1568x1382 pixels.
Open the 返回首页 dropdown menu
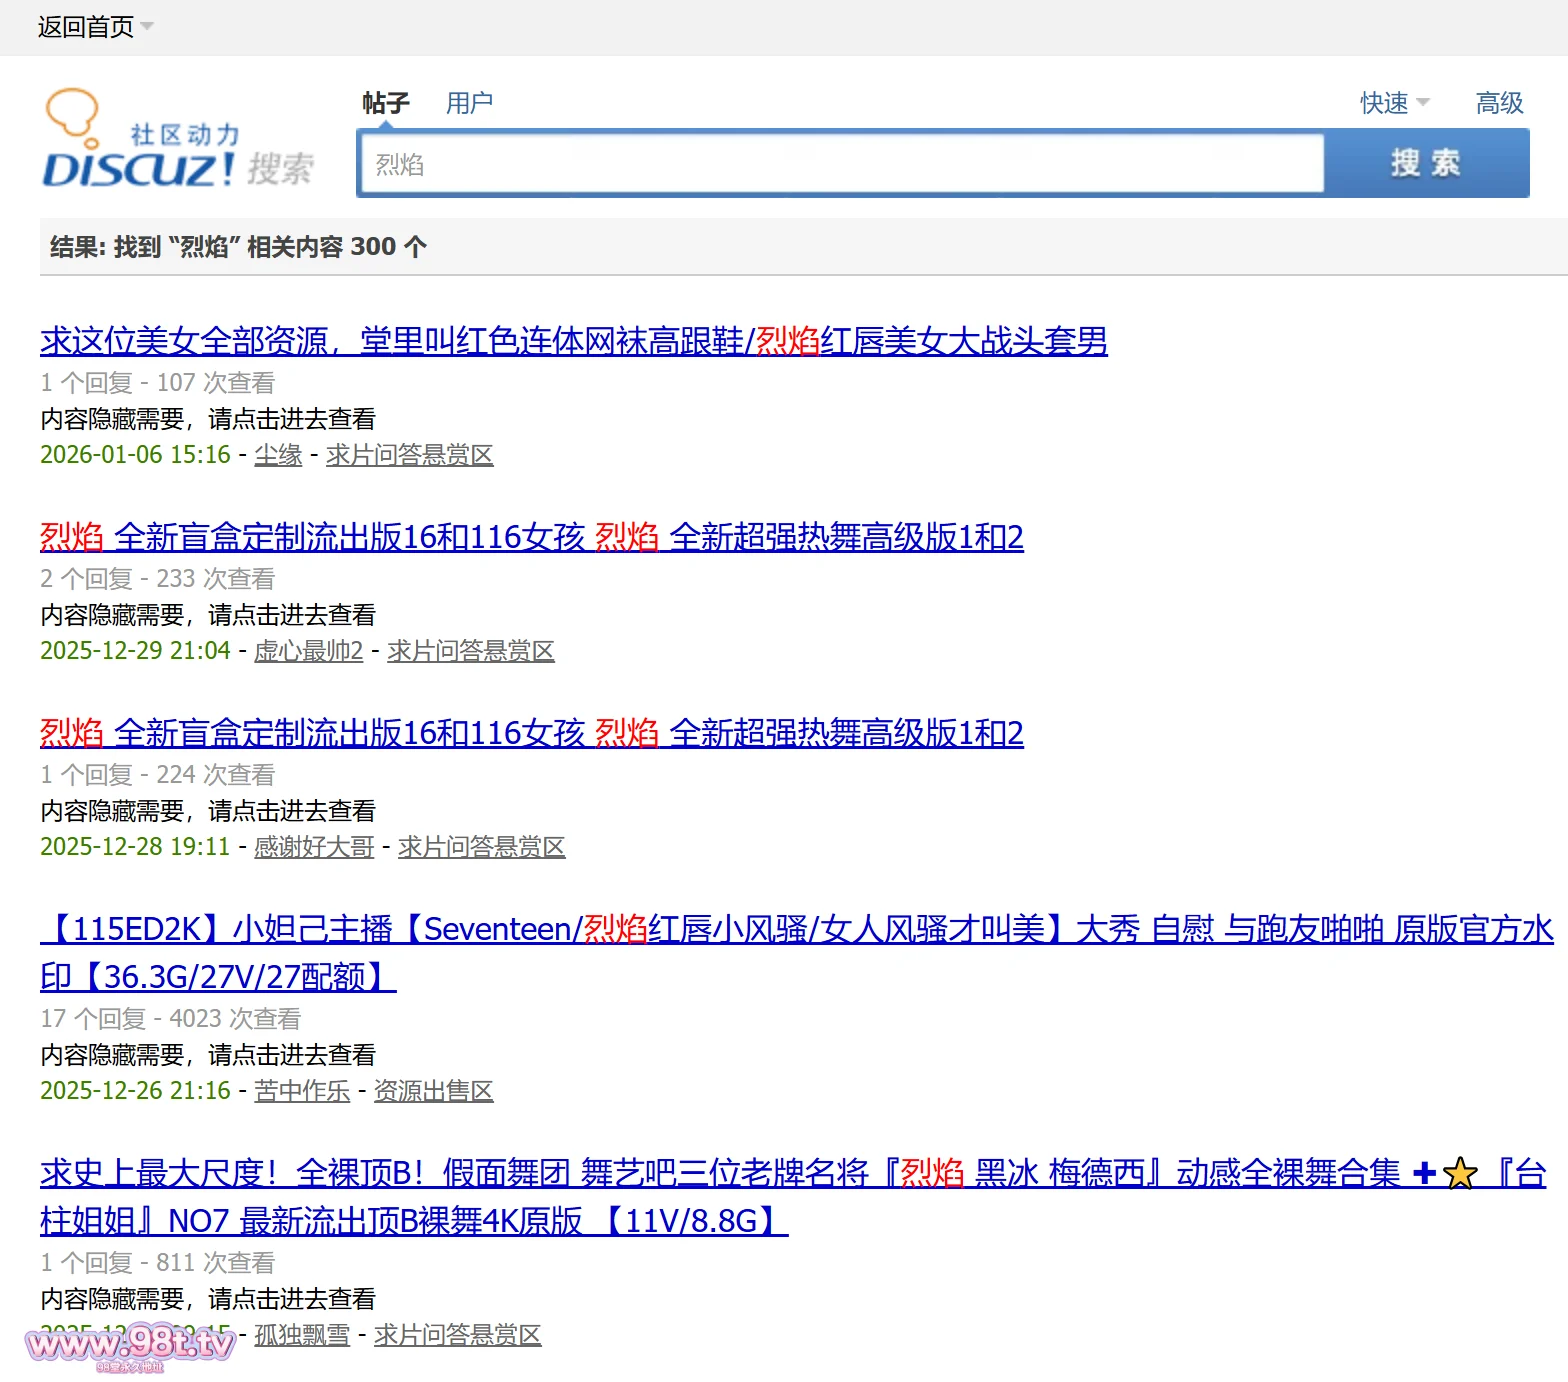pyautogui.click(x=95, y=27)
